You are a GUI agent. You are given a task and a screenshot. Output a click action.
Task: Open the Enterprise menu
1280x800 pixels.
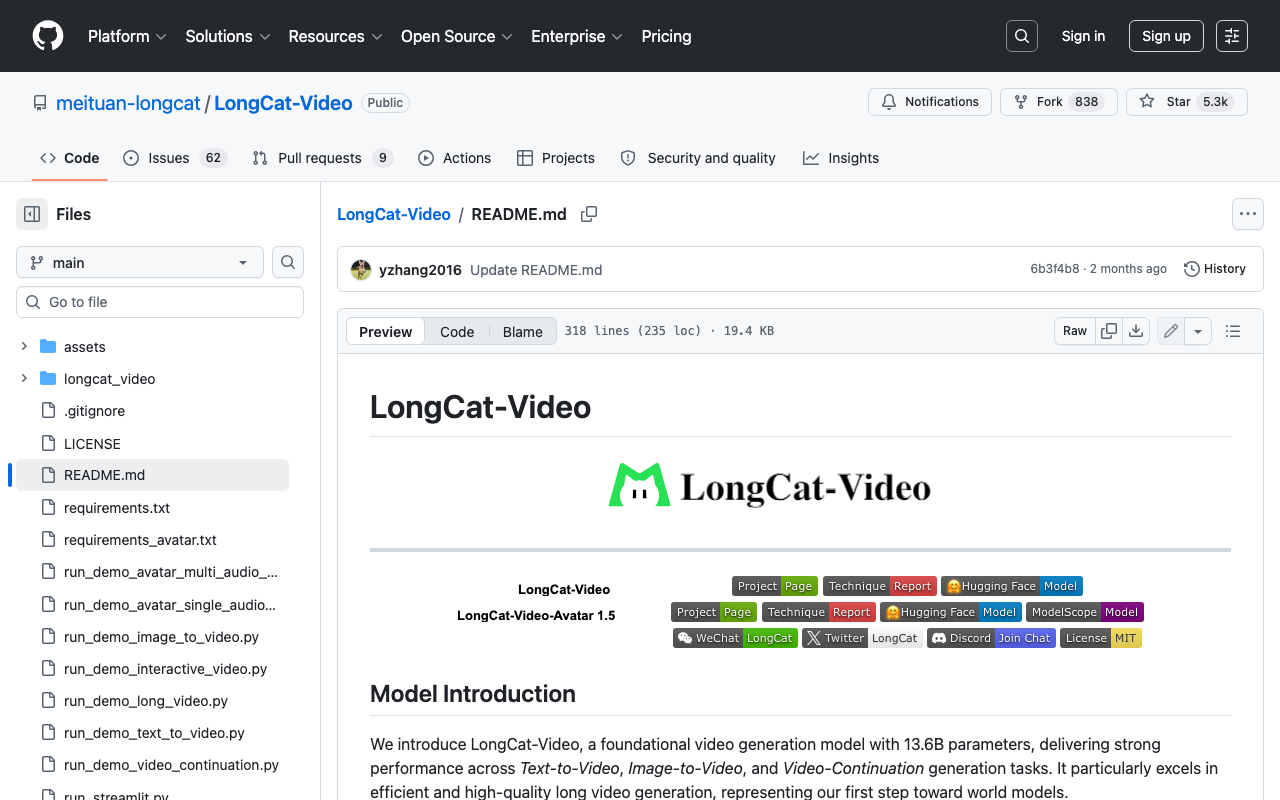[577, 36]
